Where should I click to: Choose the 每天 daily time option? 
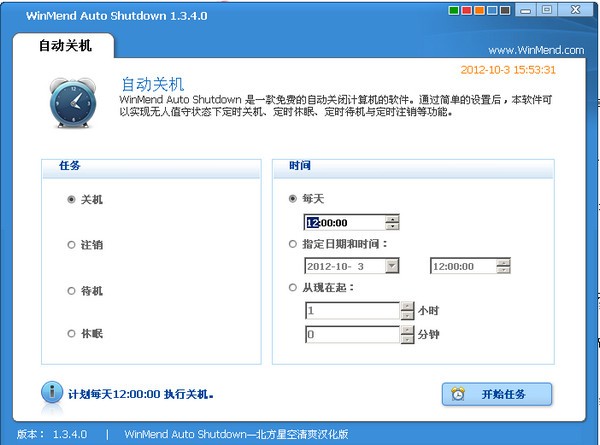coord(306,199)
